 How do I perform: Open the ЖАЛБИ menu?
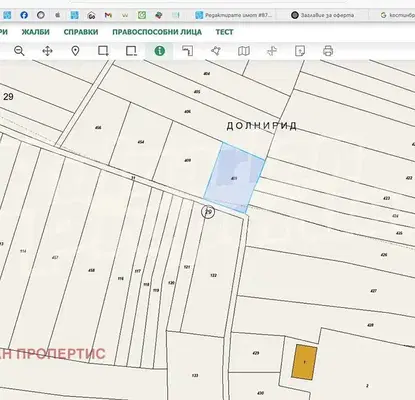pos(36,32)
